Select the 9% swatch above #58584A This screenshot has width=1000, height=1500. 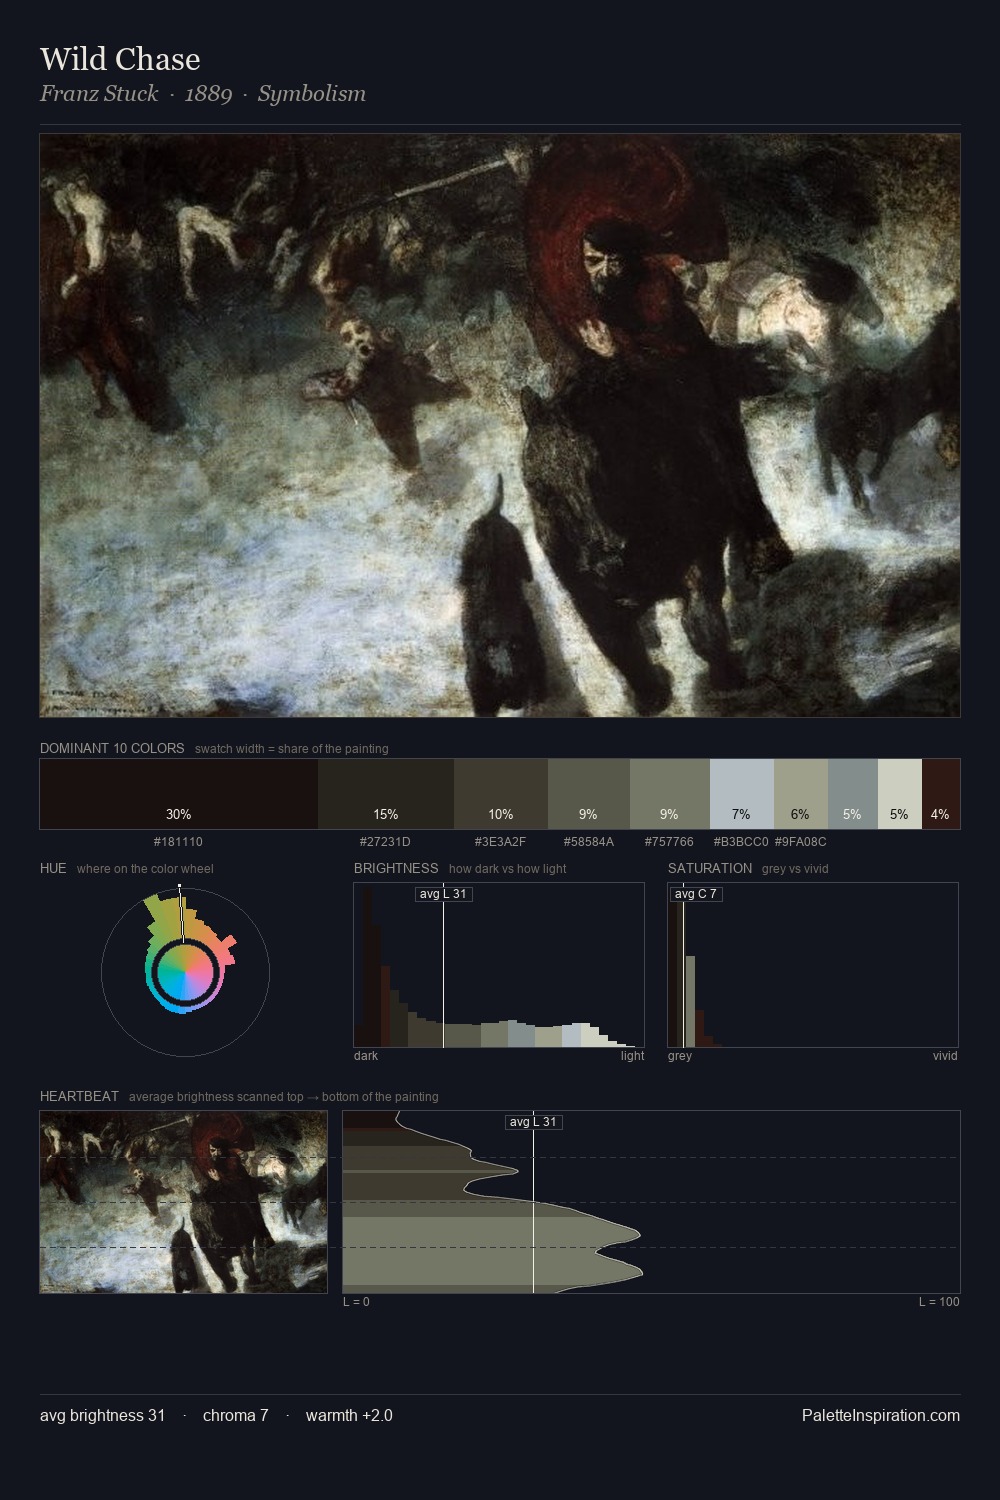(x=589, y=794)
